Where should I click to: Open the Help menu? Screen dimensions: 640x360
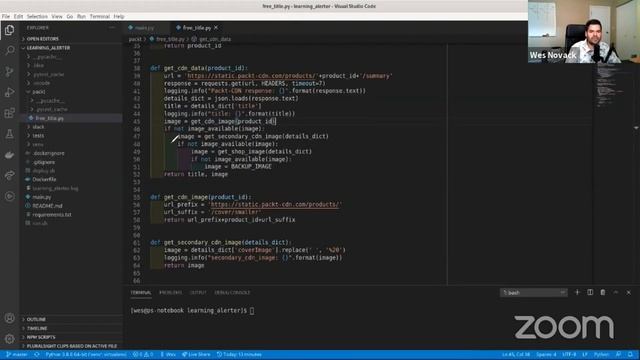click(x=119, y=16)
